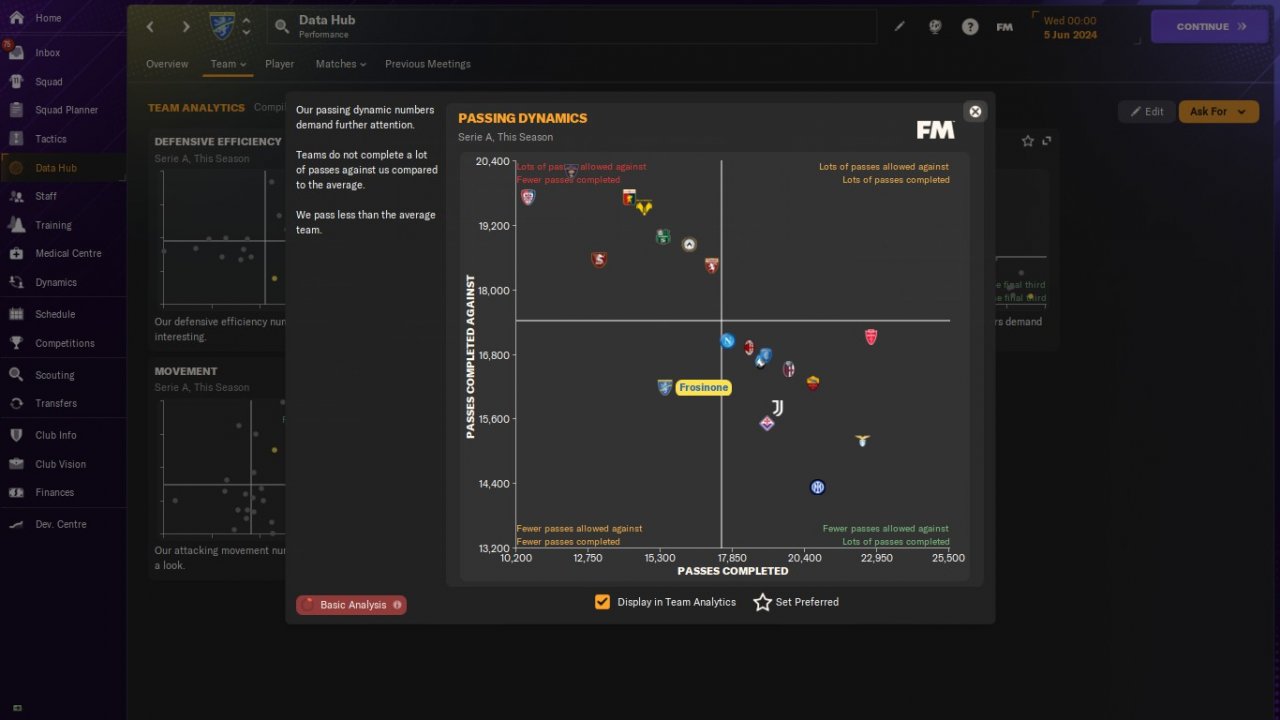Select the Torino badge on the chart
This screenshot has width=1280, height=720.
coord(712,266)
